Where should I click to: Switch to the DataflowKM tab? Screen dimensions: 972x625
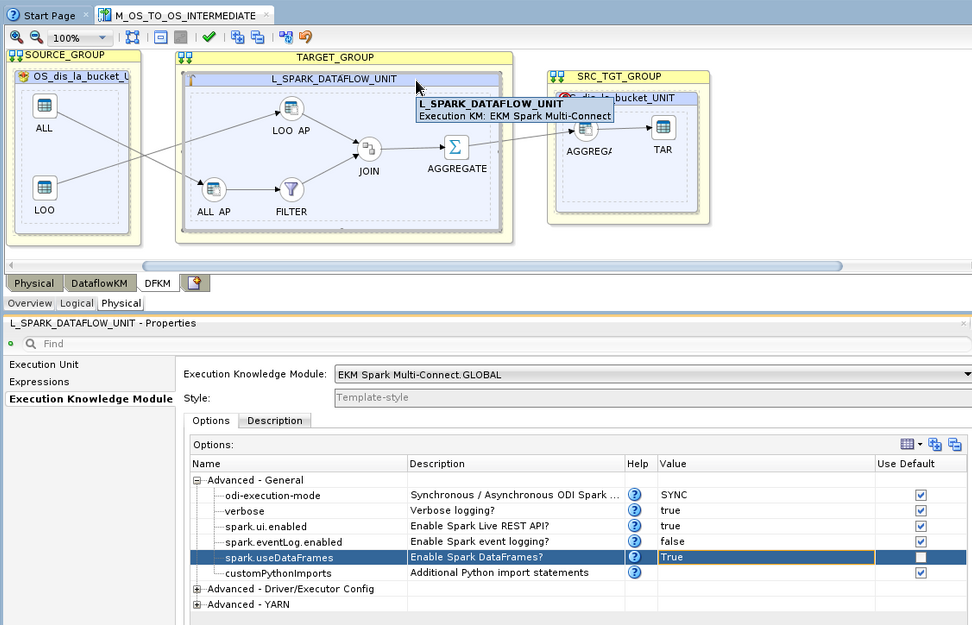100,283
